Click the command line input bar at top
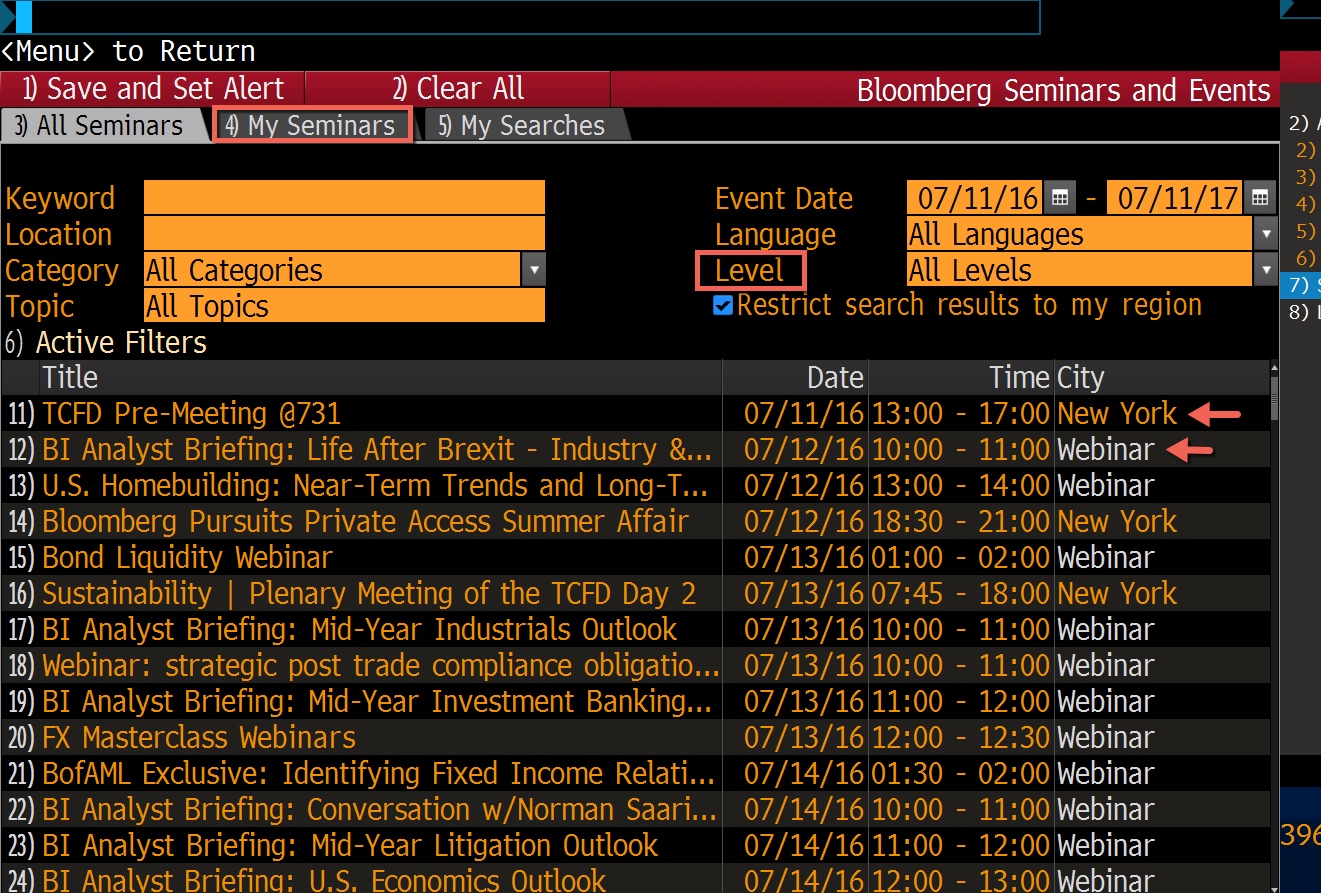Image resolution: width=1321 pixels, height=893 pixels. tap(520, 17)
